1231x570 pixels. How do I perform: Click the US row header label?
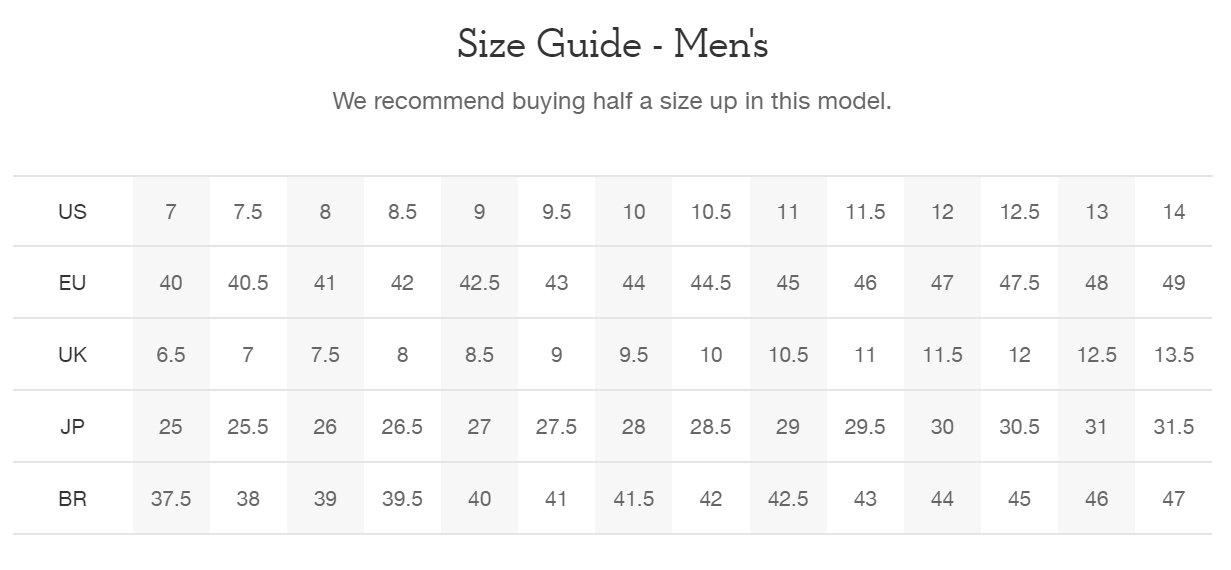click(x=72, y=211)
